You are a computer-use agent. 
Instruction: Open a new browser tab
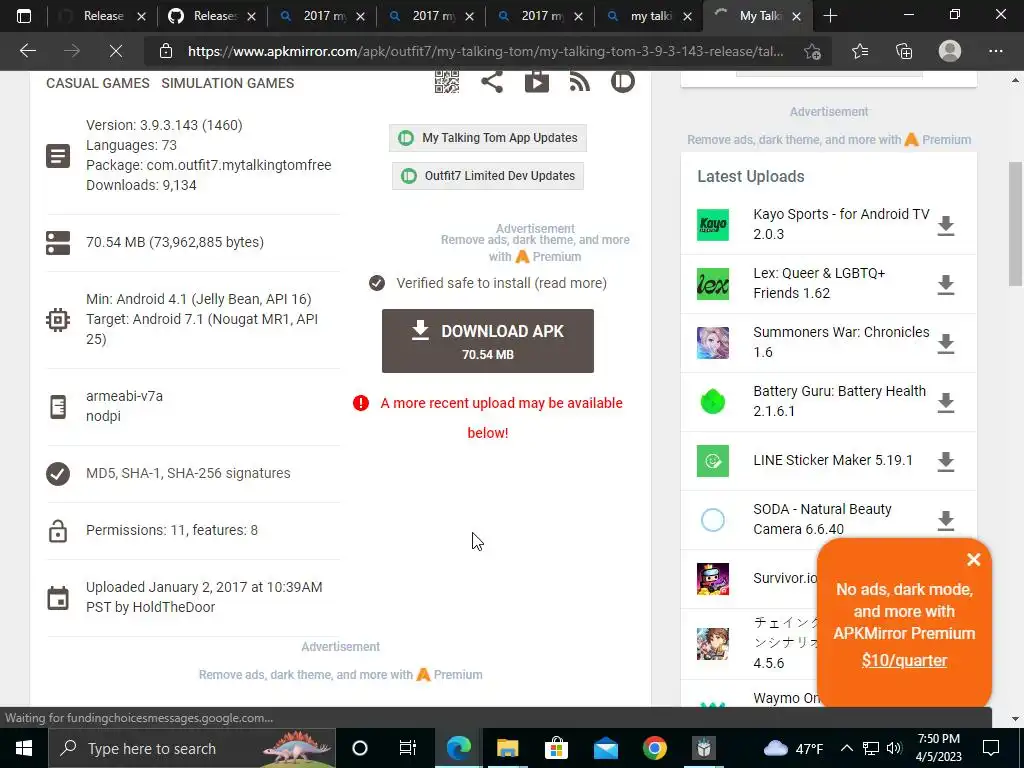point(830,16)
